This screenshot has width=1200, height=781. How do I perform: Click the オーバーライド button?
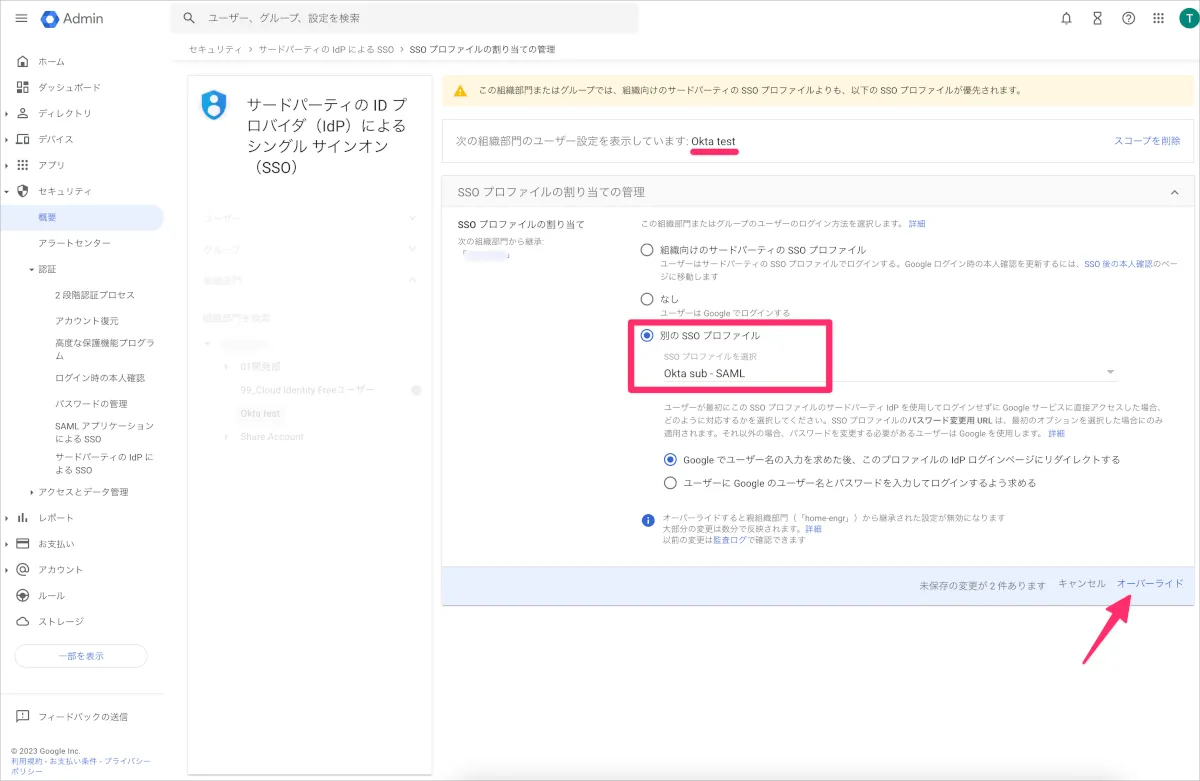point(1149,584)
